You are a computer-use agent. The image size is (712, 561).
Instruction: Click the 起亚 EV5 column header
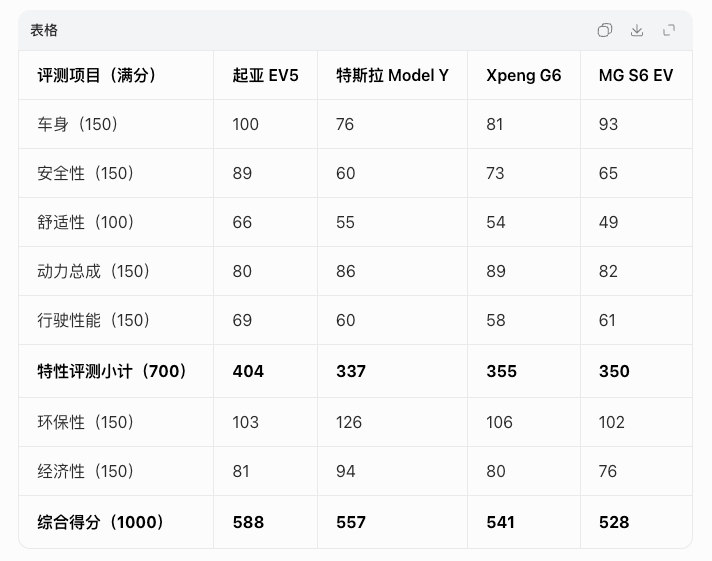[x=266, y=75]
